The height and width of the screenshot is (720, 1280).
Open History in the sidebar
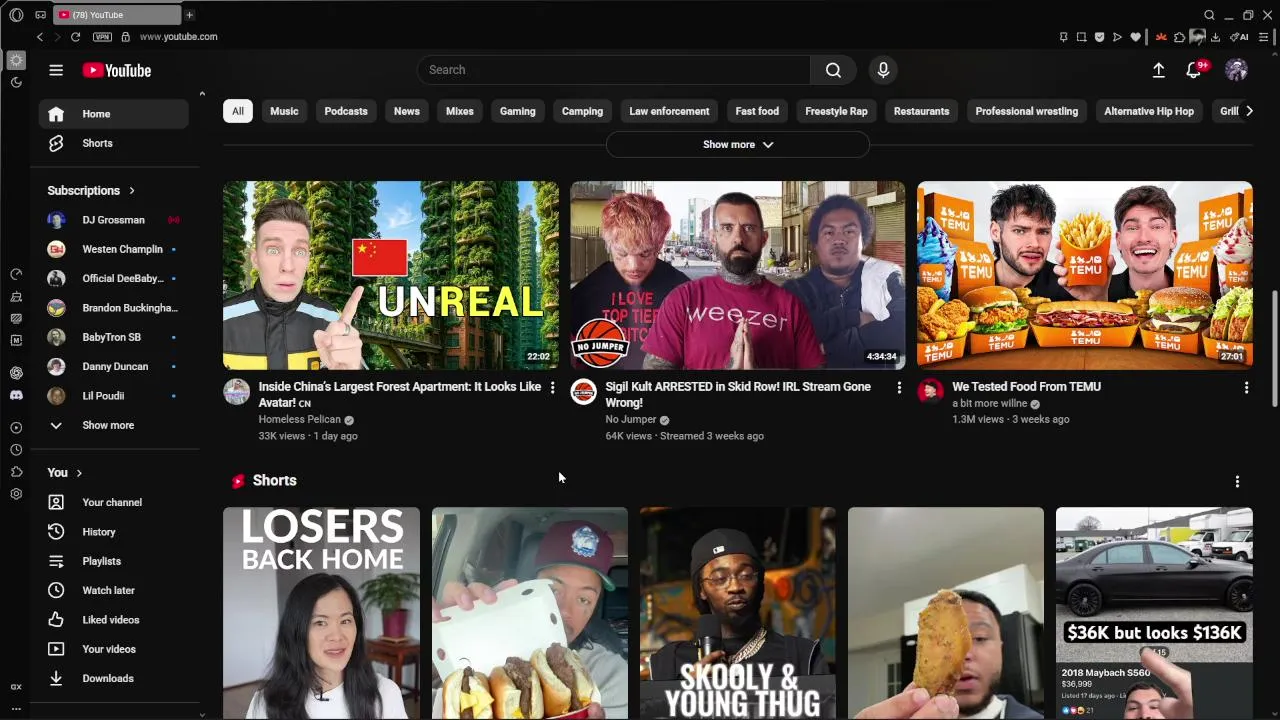tap(113, 532)
